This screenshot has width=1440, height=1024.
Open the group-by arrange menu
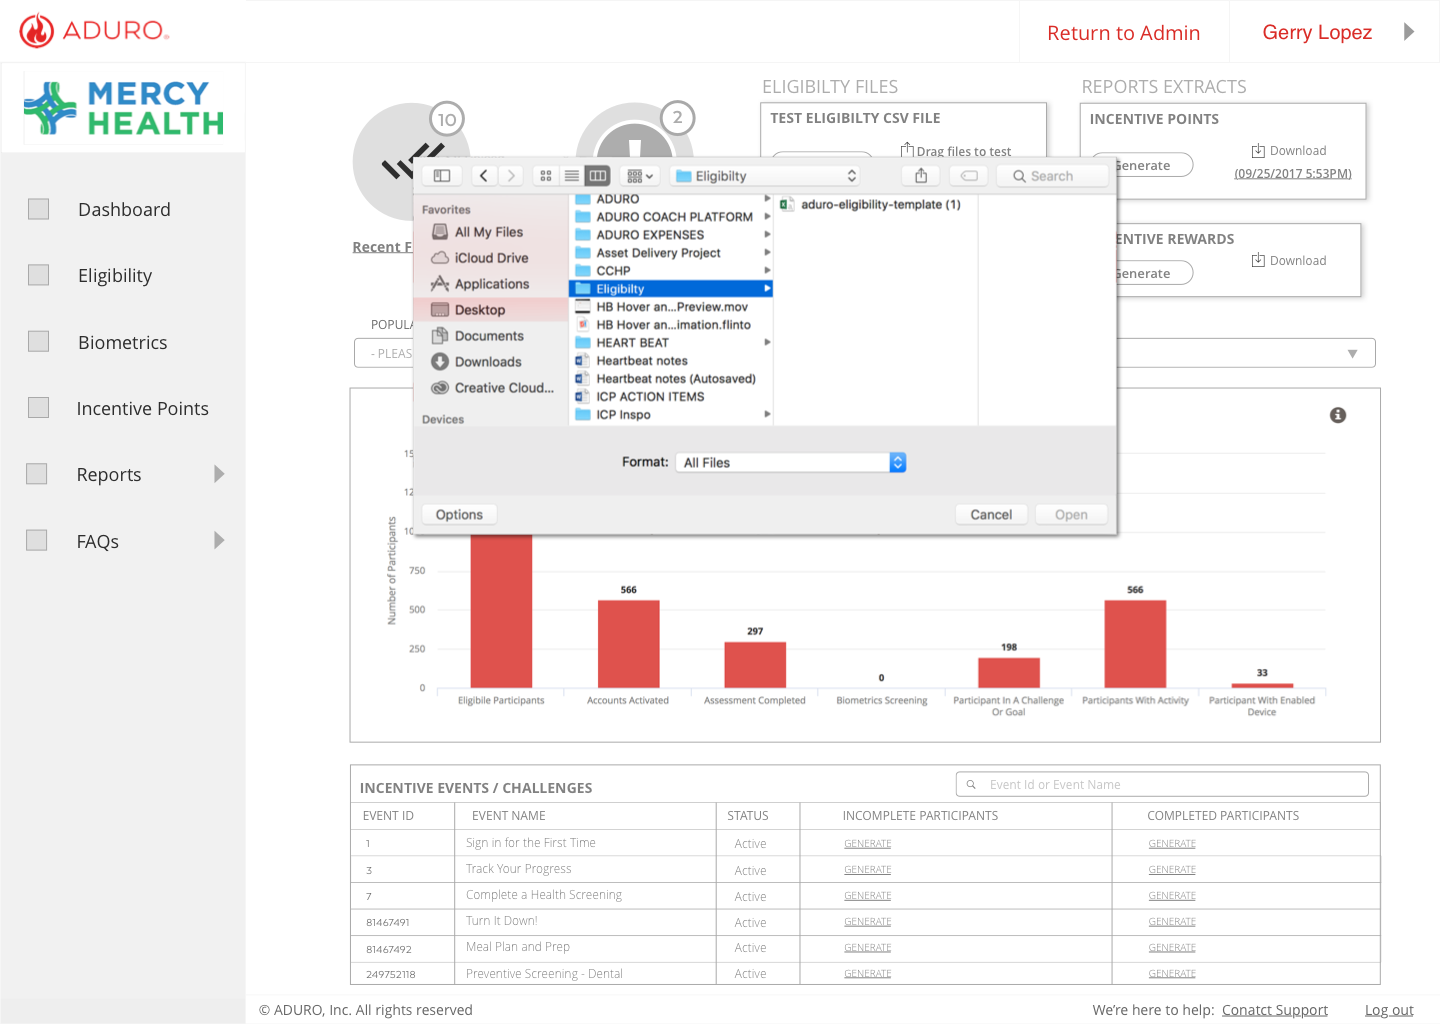pyautogui.click(x=640, y=176)
